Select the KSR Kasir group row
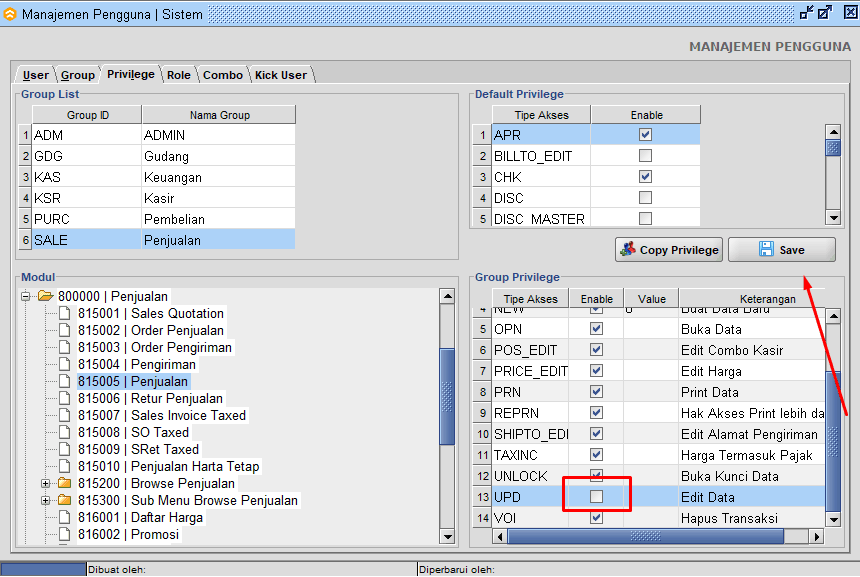The image size is (860, 577). point(160,198)
